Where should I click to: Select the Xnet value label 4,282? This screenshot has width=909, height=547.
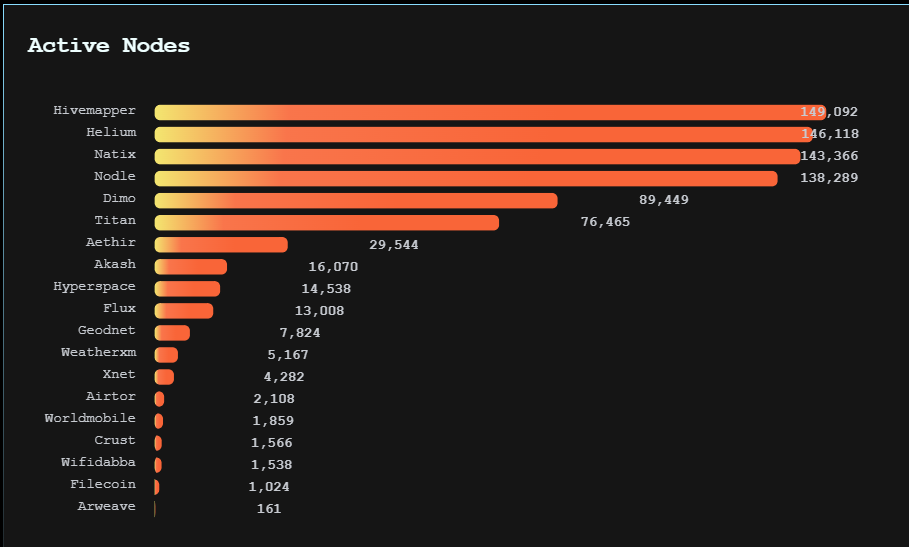coord(283,377)
